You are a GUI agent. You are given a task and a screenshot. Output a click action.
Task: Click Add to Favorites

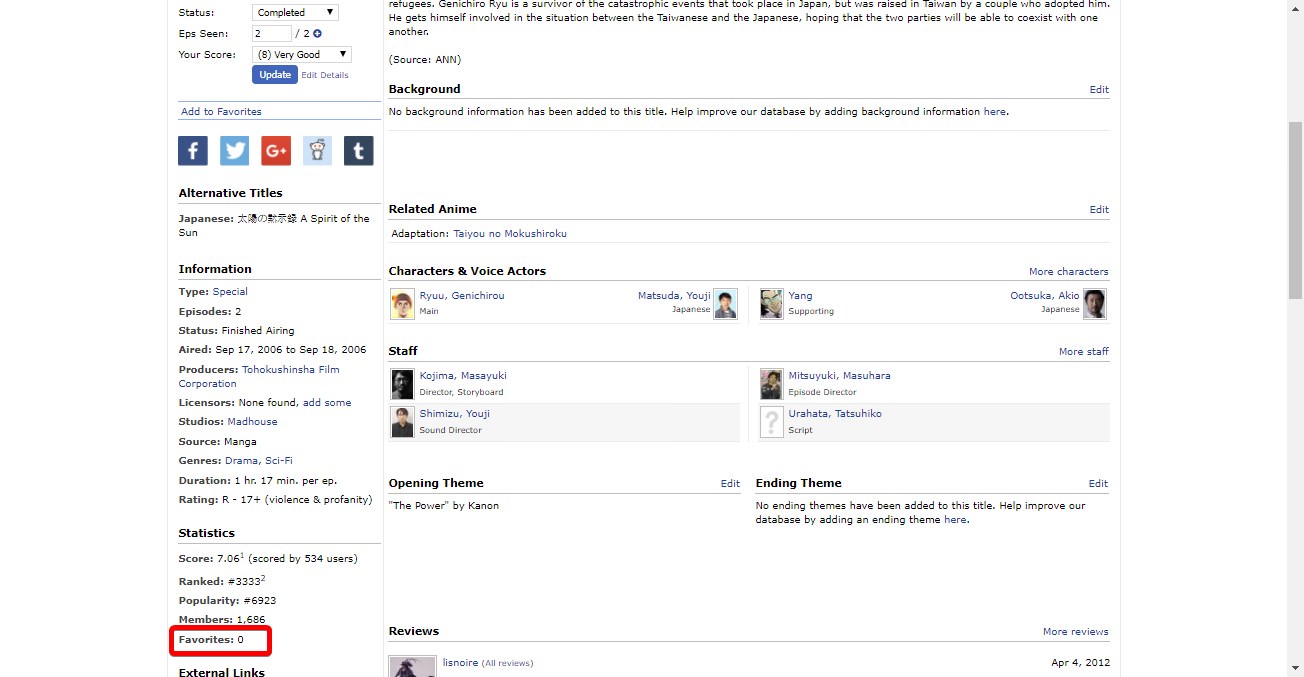(x=221, y=112)
